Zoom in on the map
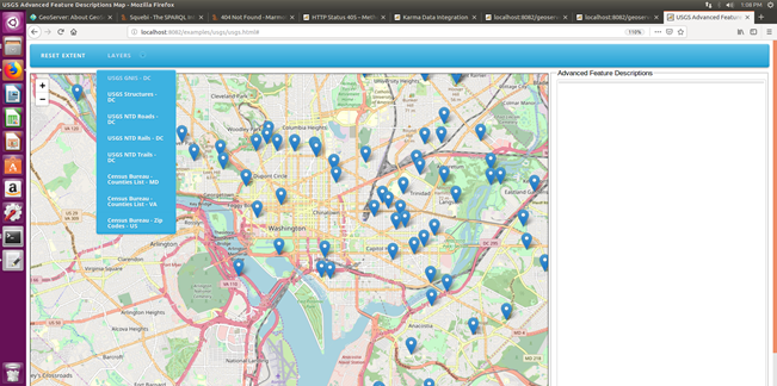The image size is (777, 386). (43, 86)
